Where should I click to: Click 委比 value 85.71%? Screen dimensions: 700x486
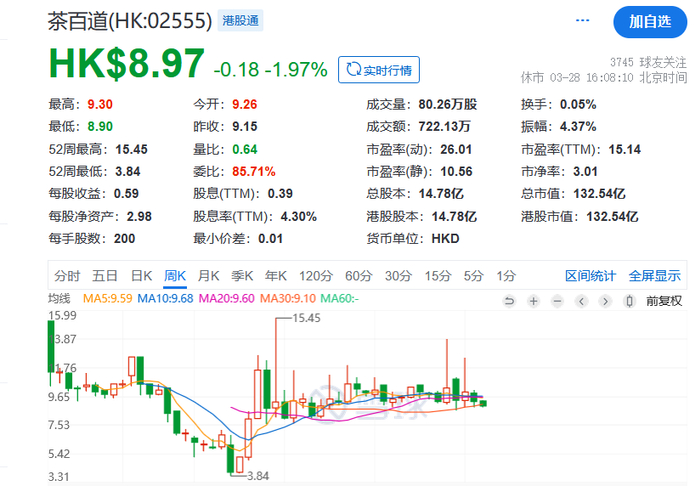click(x=254, y=172)
